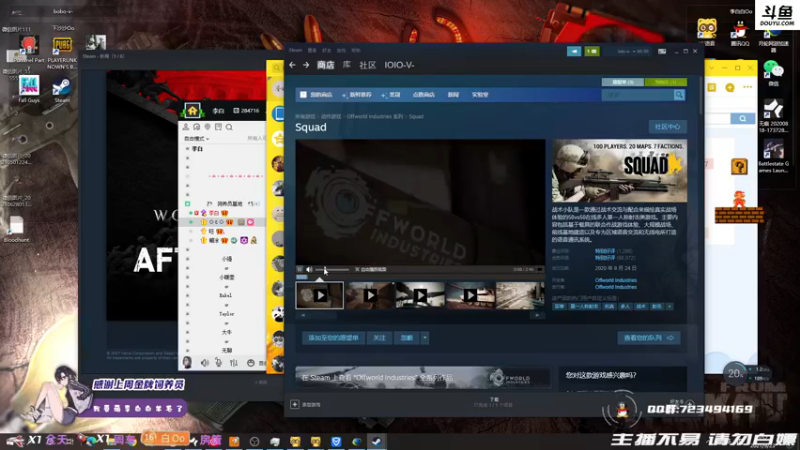This screenshot has width=800, height=450.
Task: Open 实验室 labs menu item
Action: click(x=480, y=95)
